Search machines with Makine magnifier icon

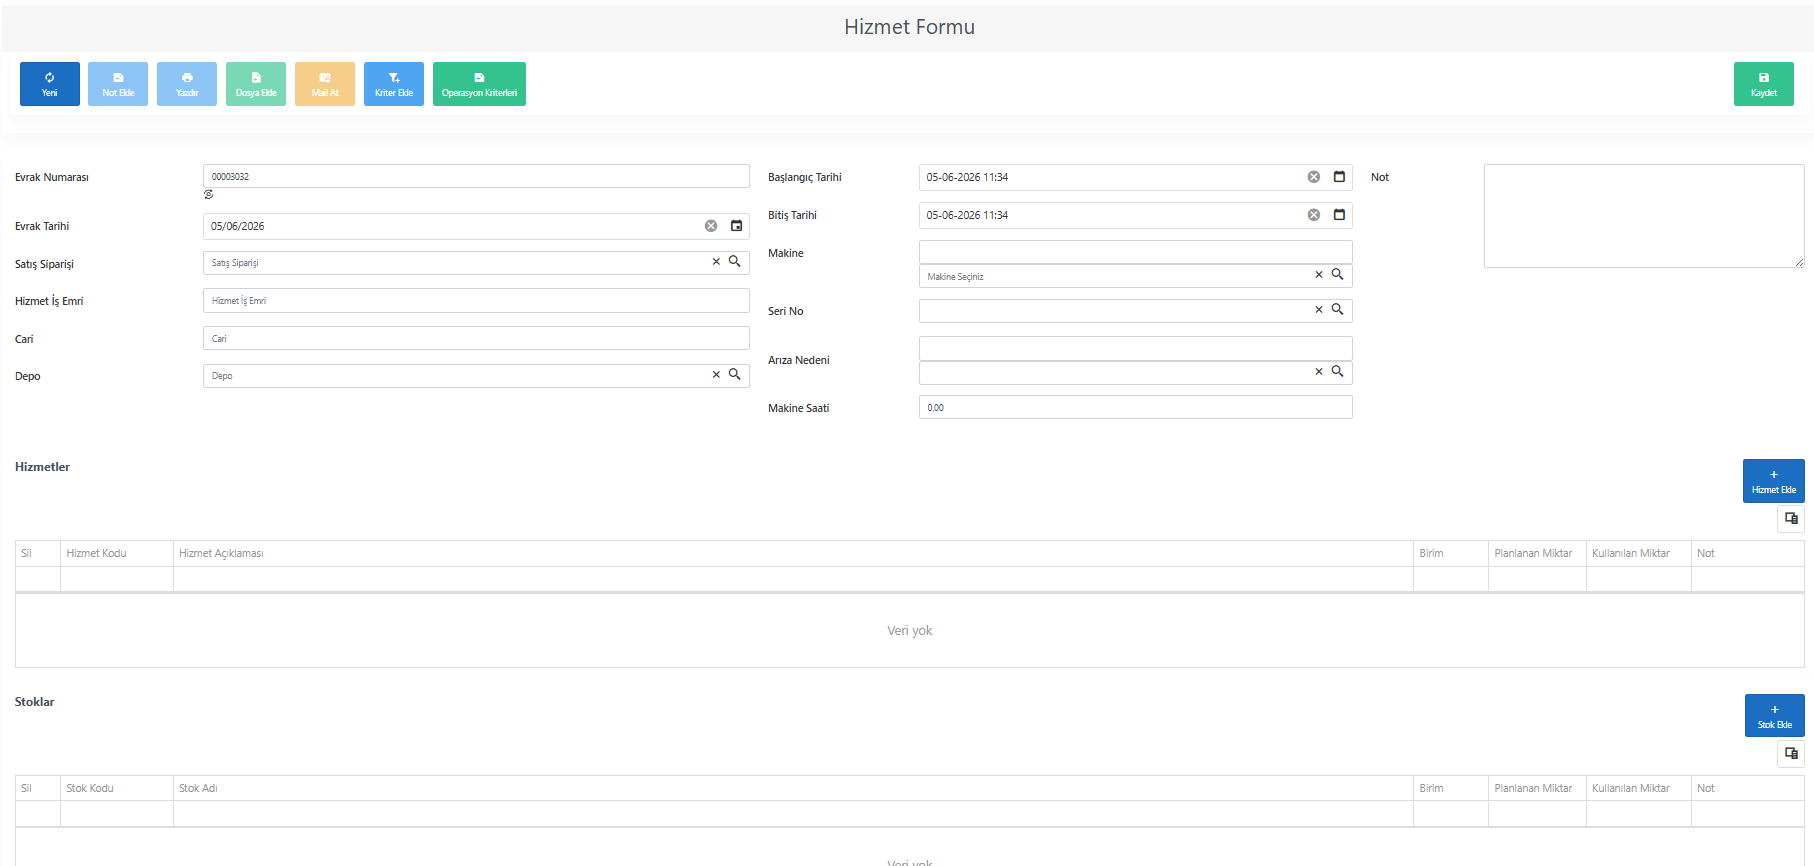[x=1338, y=275]
